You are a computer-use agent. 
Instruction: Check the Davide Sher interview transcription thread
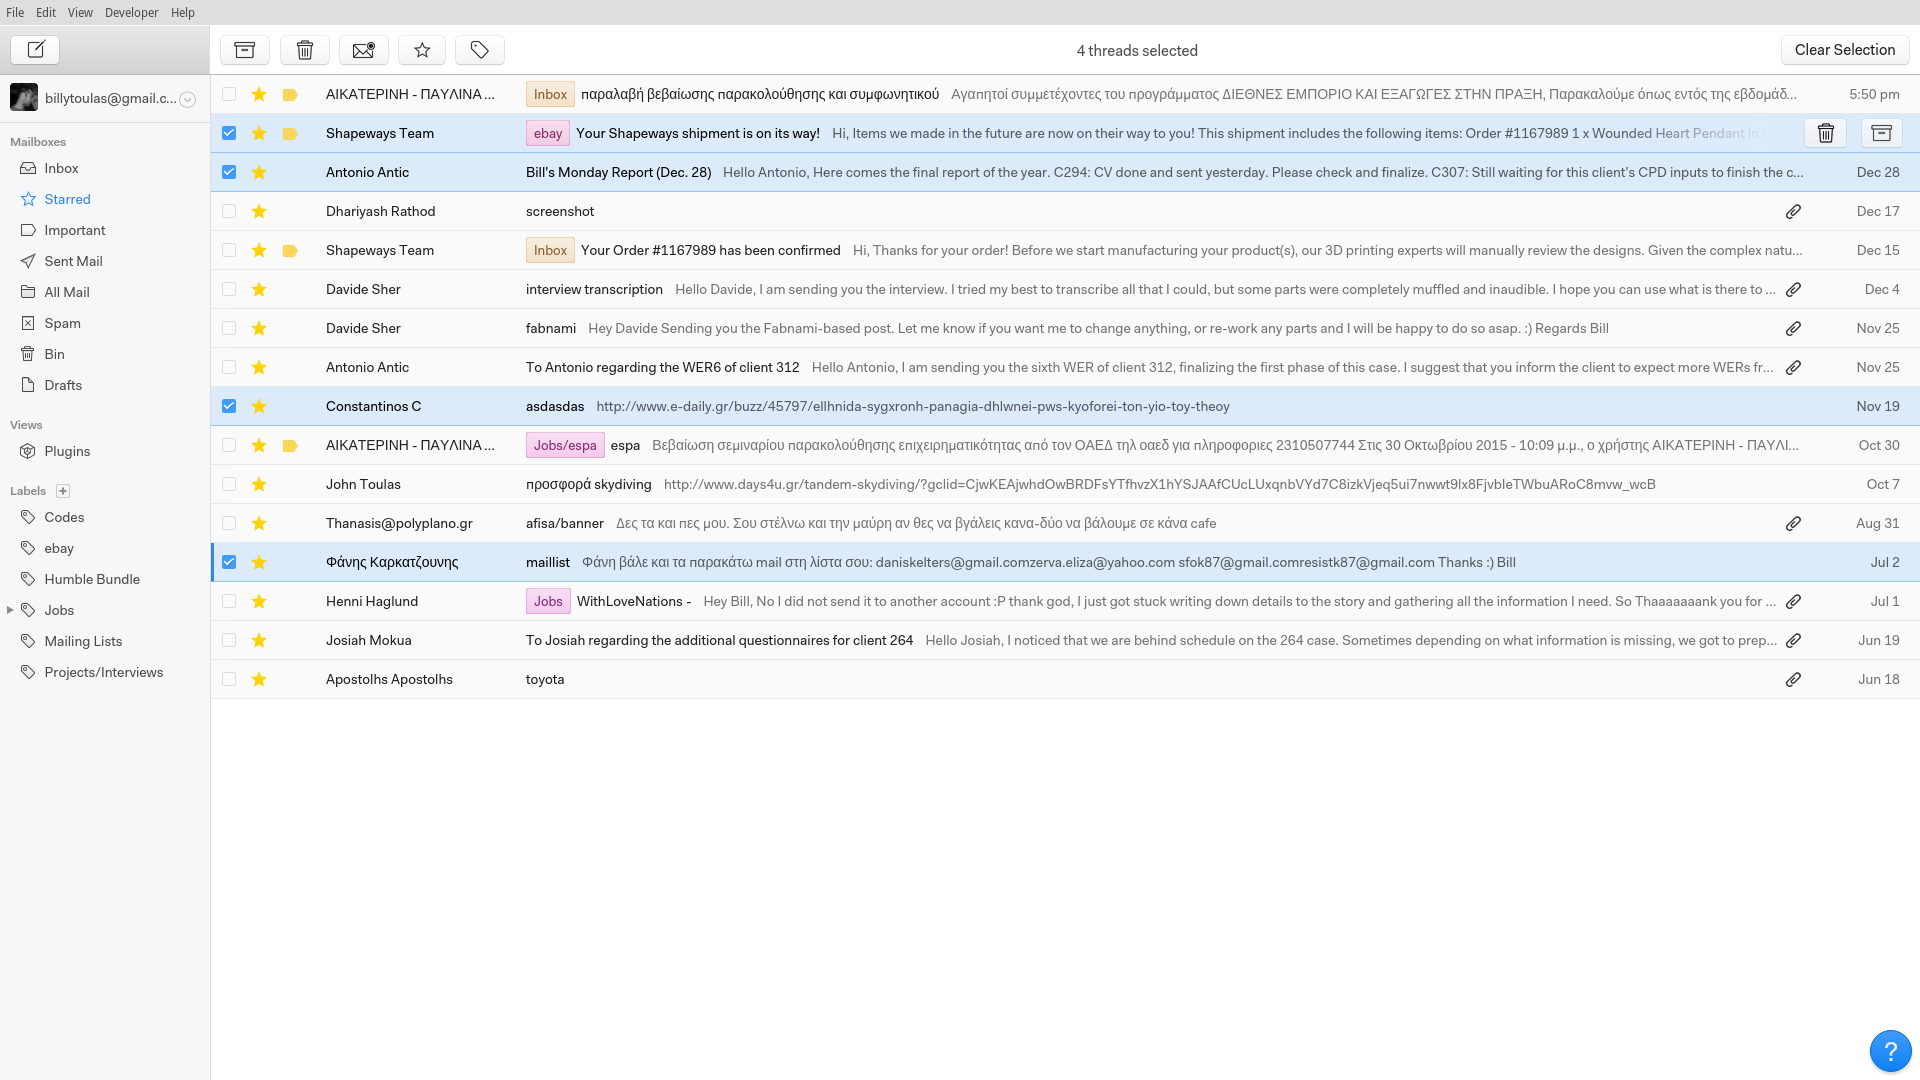pos(229,289)
